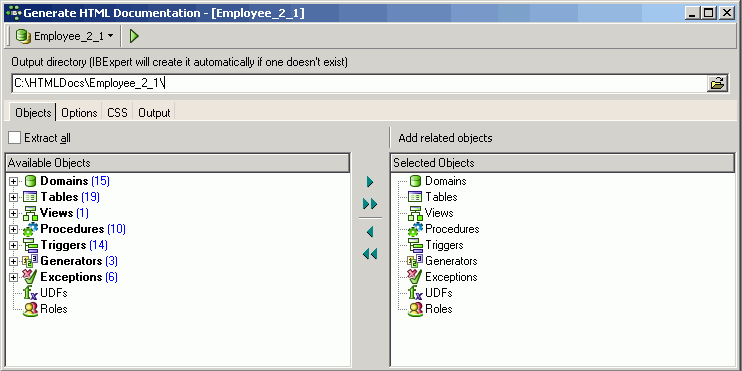Expand the Triggers node in Available Objects
The image size is (742, 371).
tap(13, 246)
